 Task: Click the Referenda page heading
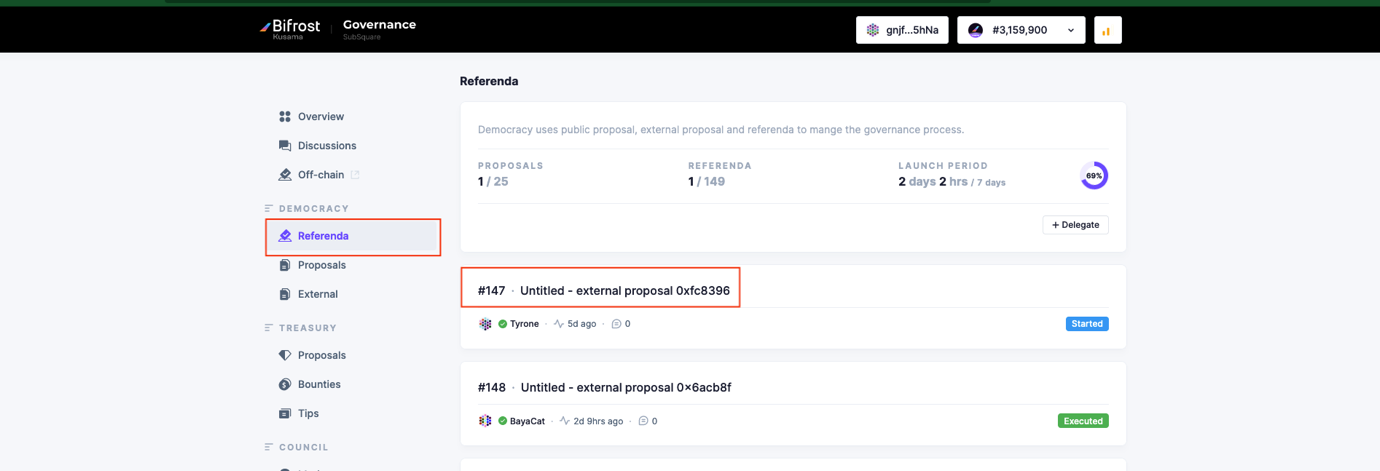[489, 81]
